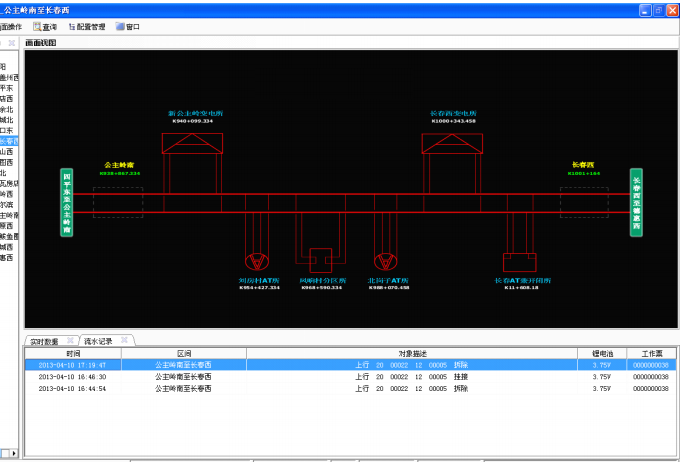682x462 pixels.
Task: Click the 锂电池 column header
Action: click(601, 353)
